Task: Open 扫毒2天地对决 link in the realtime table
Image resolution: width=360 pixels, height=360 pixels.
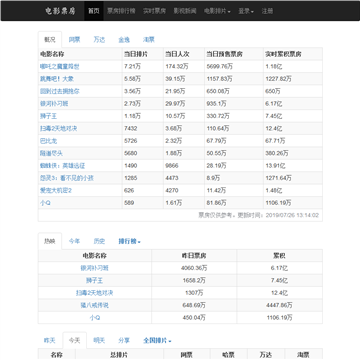Action: point(58,128)
